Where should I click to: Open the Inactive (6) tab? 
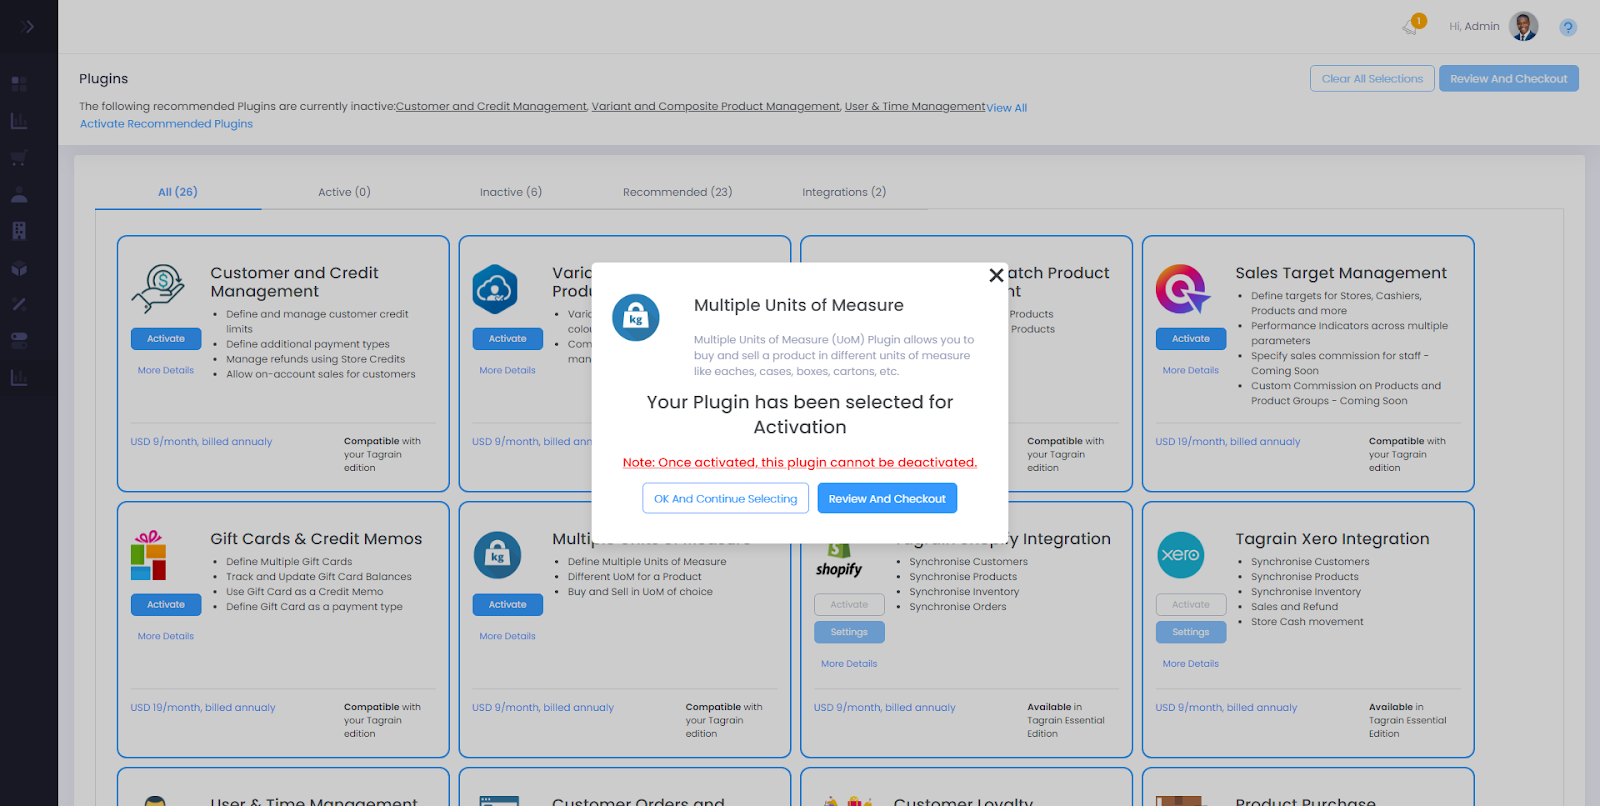(510, 192)
